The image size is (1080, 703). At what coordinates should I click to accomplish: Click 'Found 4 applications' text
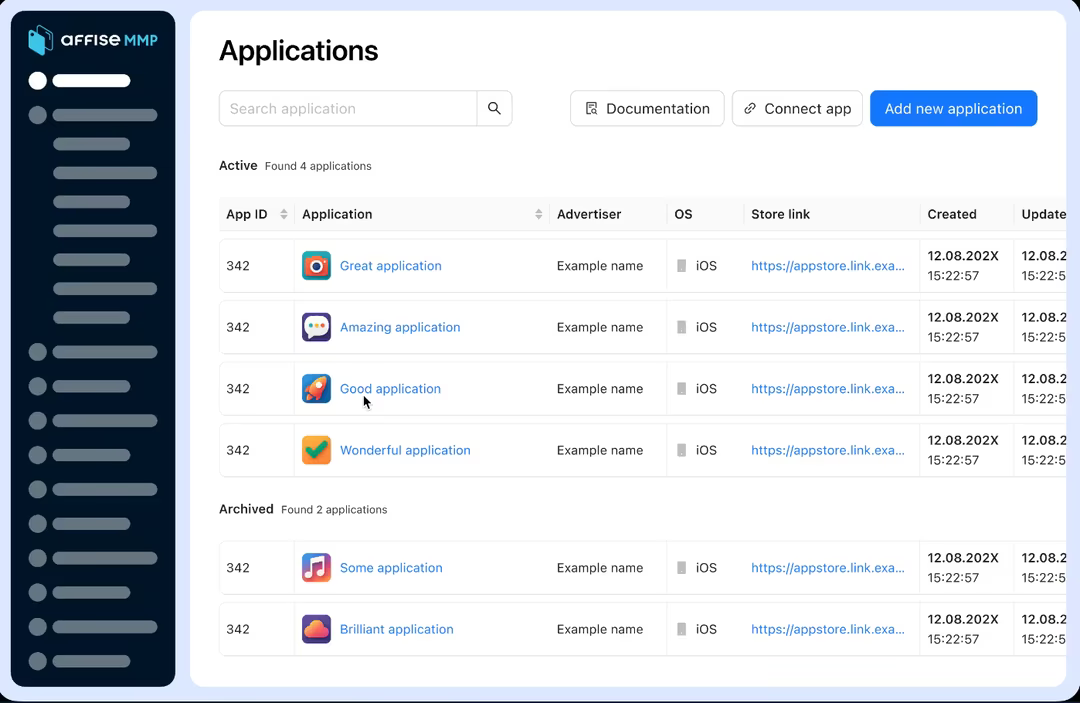tap(318, 166)
